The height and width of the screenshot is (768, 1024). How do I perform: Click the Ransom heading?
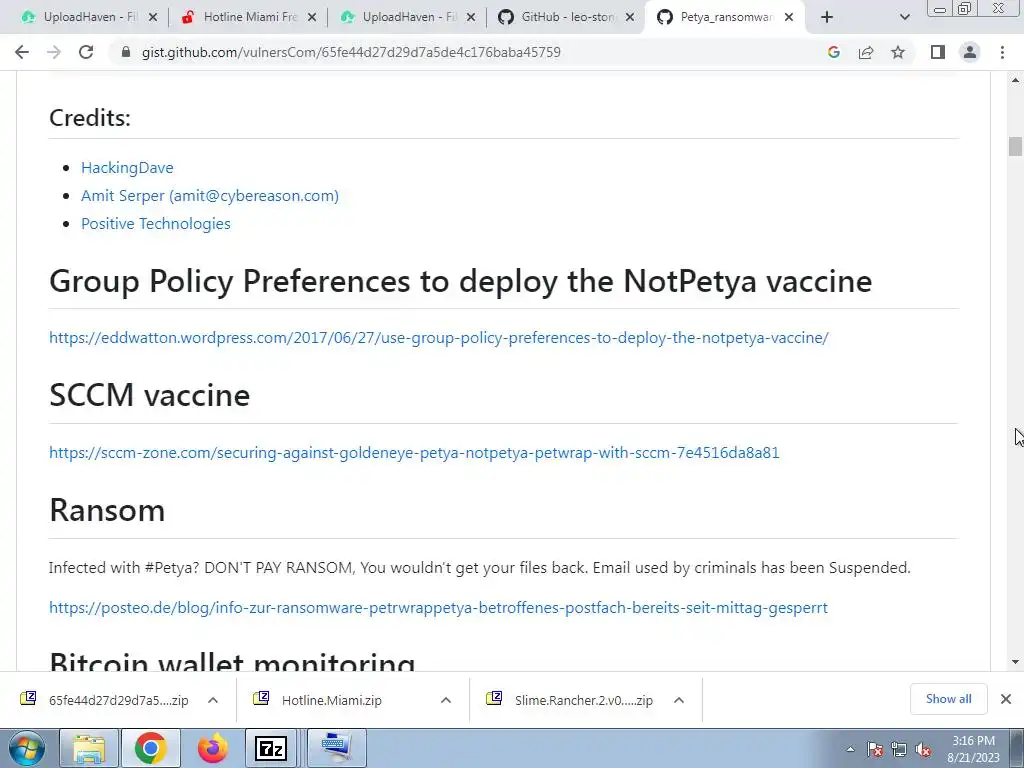click(107, 510)
